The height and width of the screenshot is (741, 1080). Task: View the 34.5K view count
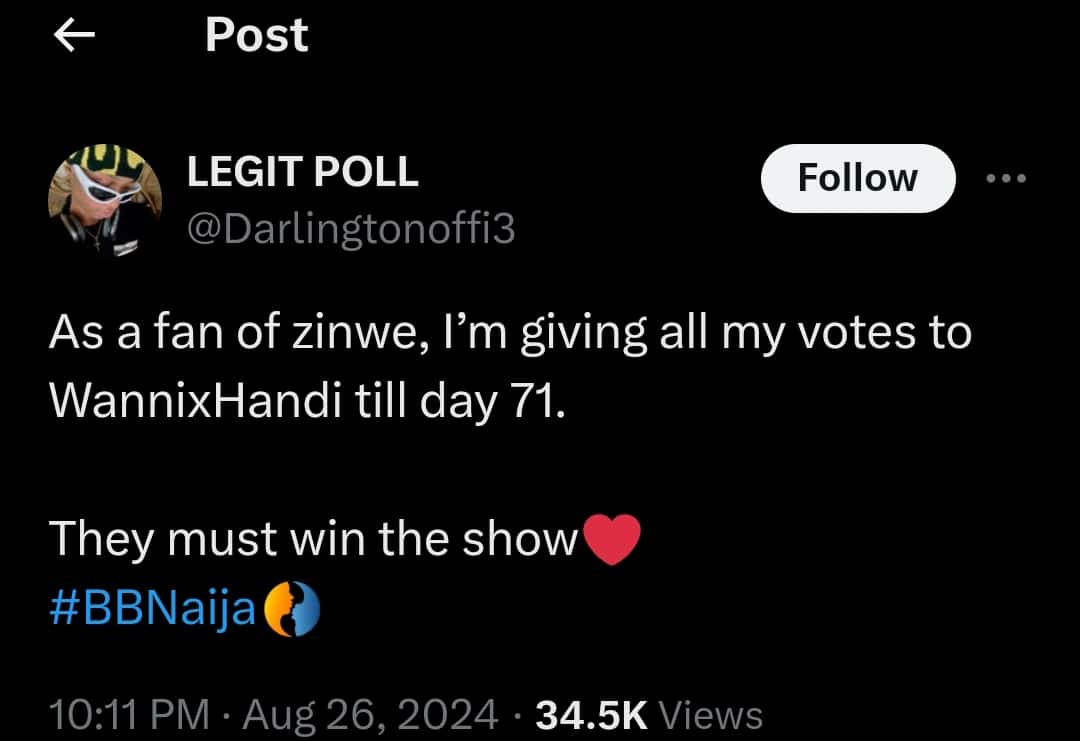[x=592, y=714]
